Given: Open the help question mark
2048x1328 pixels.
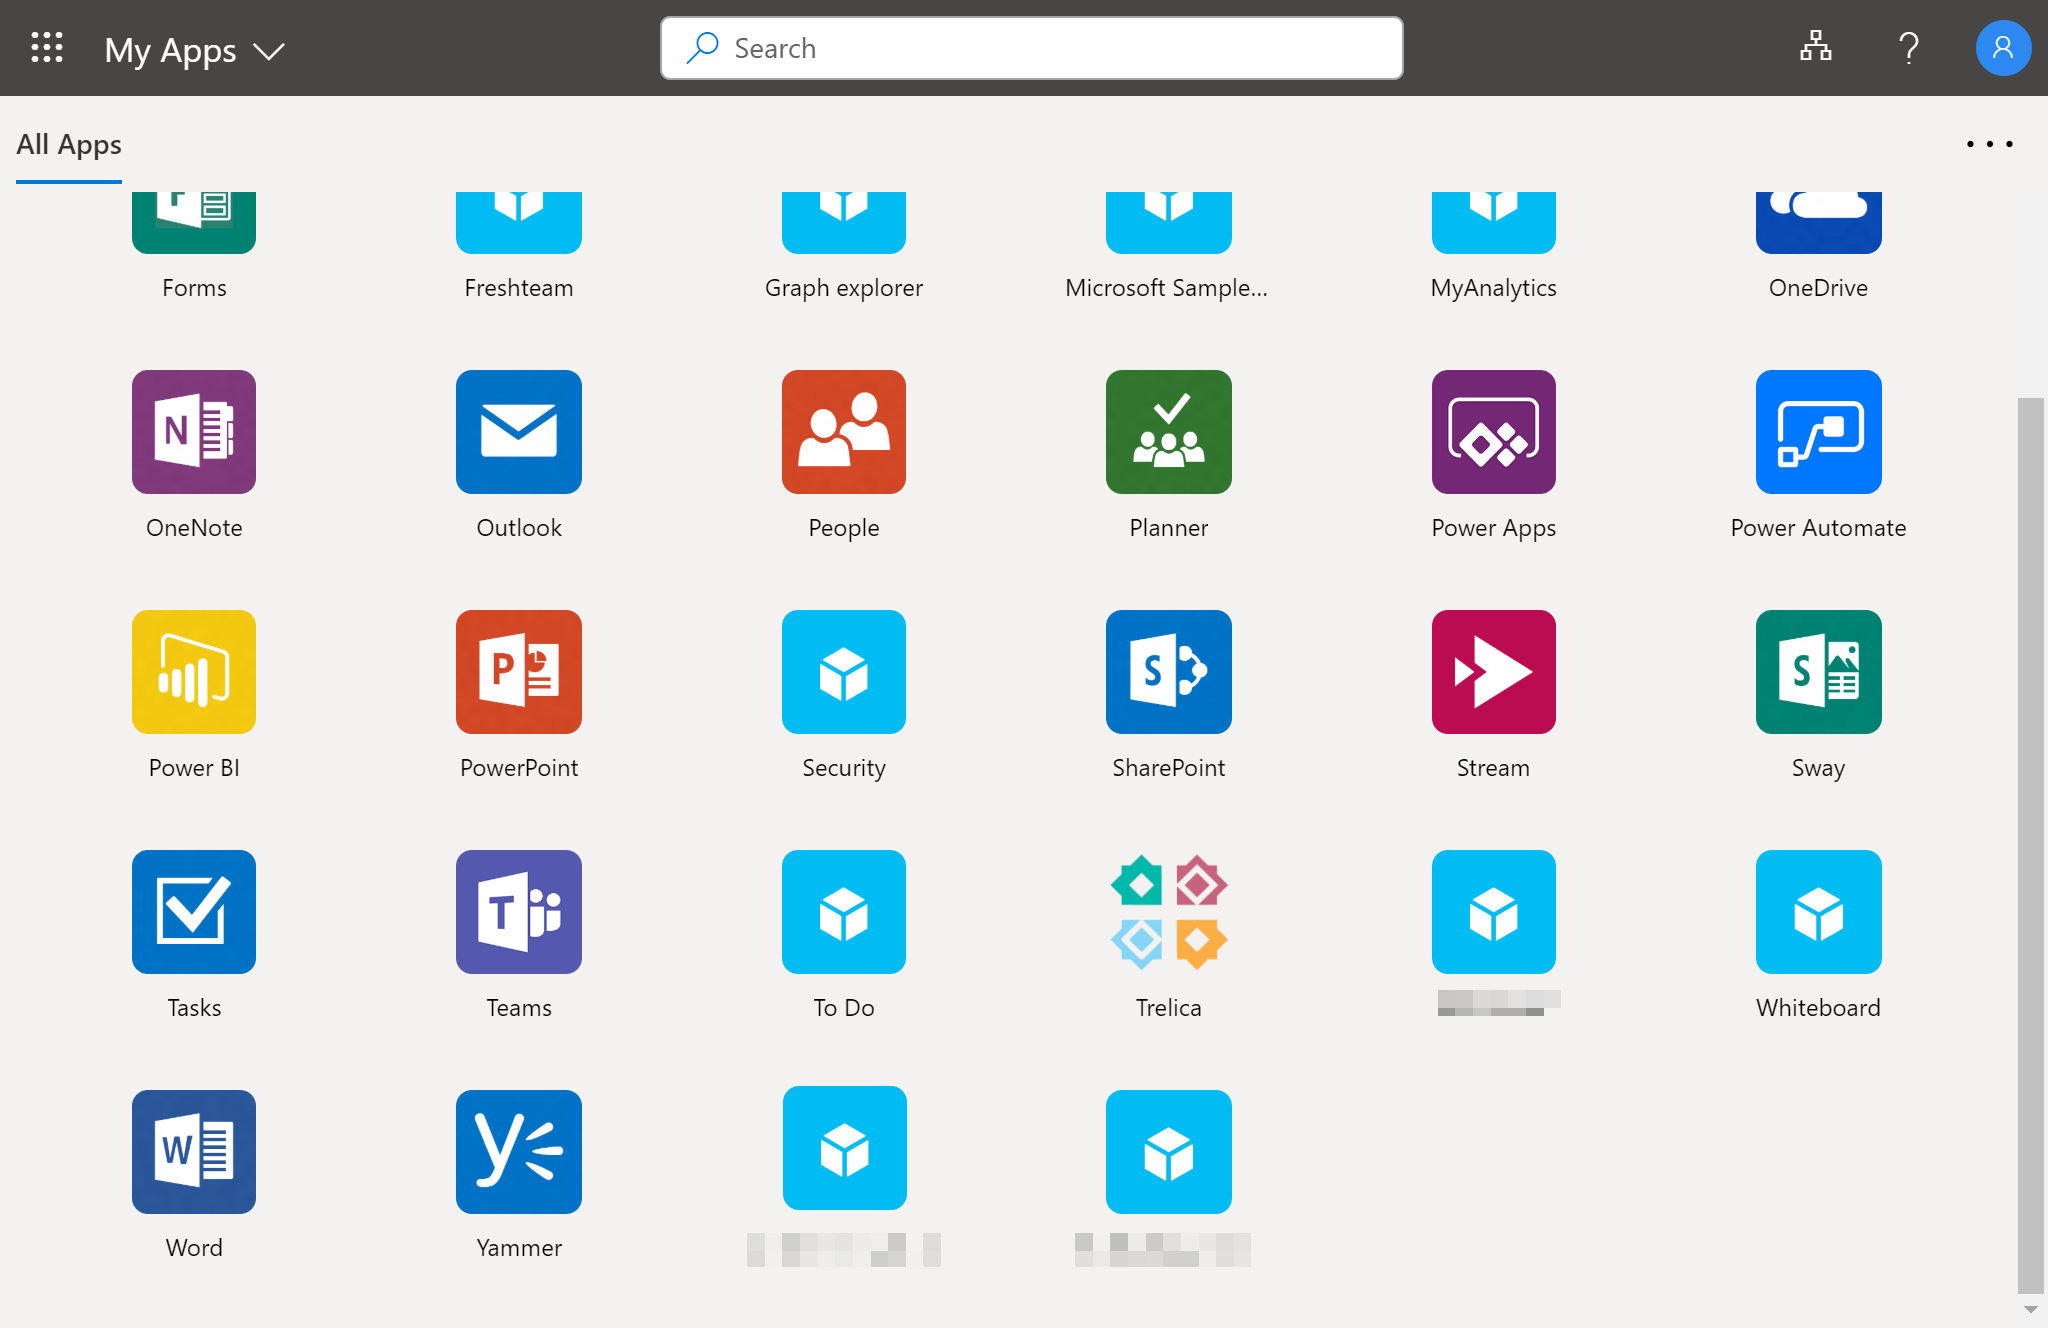Looking at the screenshot, I should 1908,48.
